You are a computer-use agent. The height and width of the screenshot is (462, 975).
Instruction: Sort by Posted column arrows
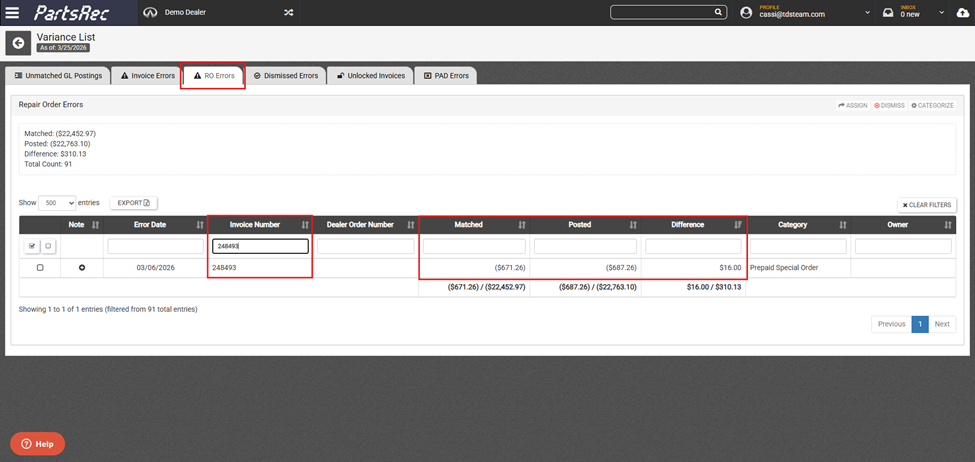coord(633,225)
